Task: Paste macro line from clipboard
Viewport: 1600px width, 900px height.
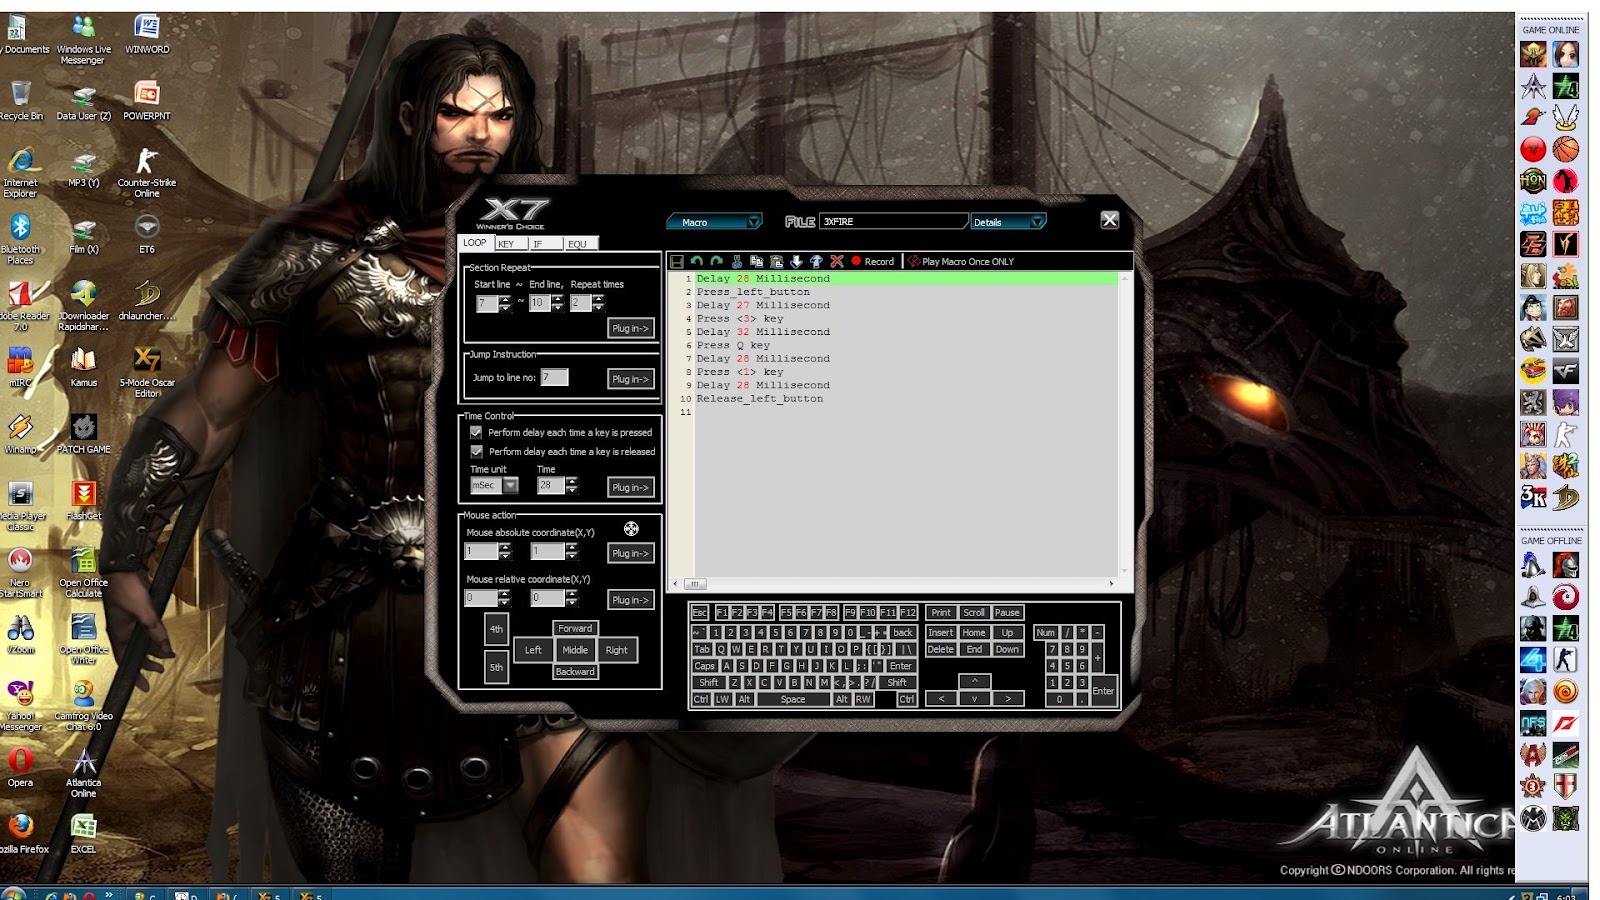Action: [x=777, y=261]
